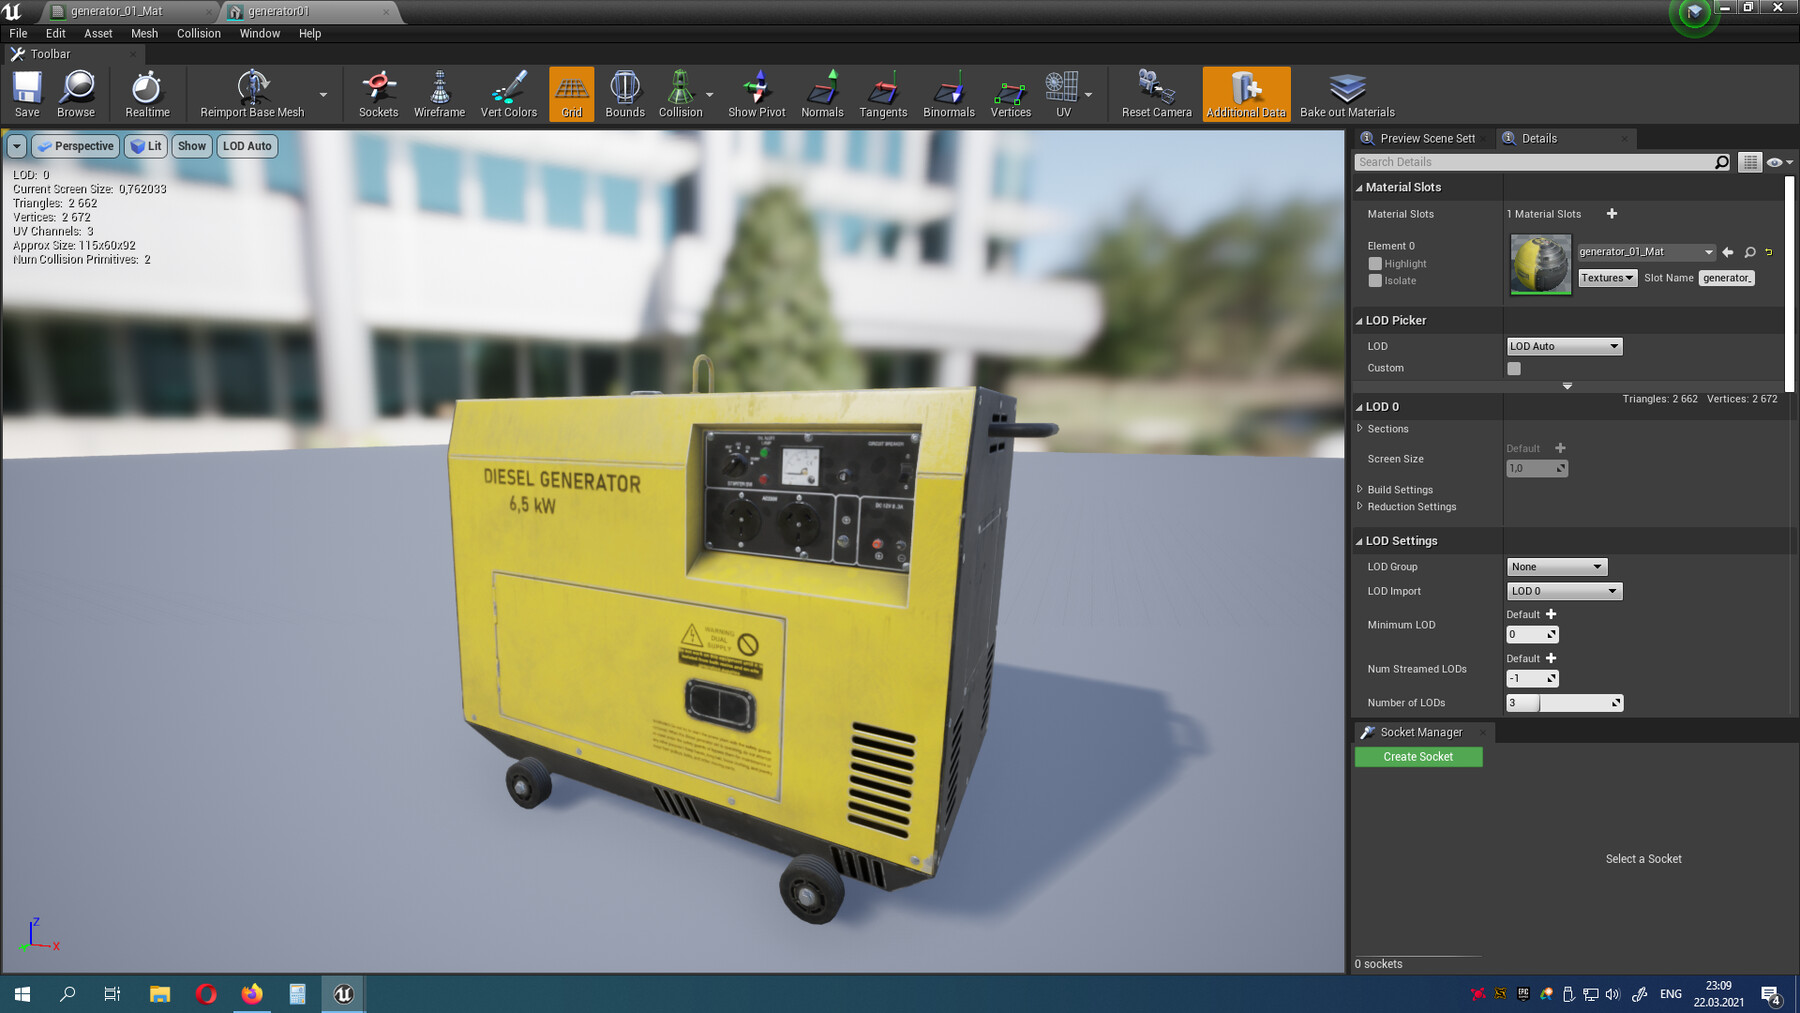Toggle the Grid display
The height and width of the screenshot is (1013, 1800).
click(x=571, y=94)
